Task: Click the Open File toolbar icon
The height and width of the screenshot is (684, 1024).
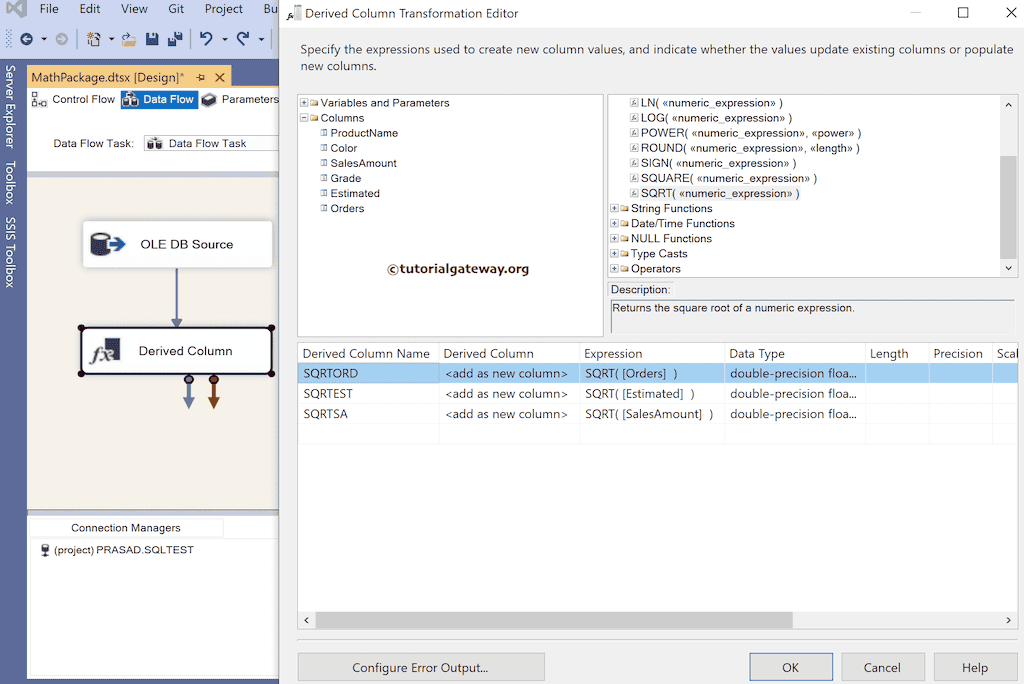Action: pos(128,38)
